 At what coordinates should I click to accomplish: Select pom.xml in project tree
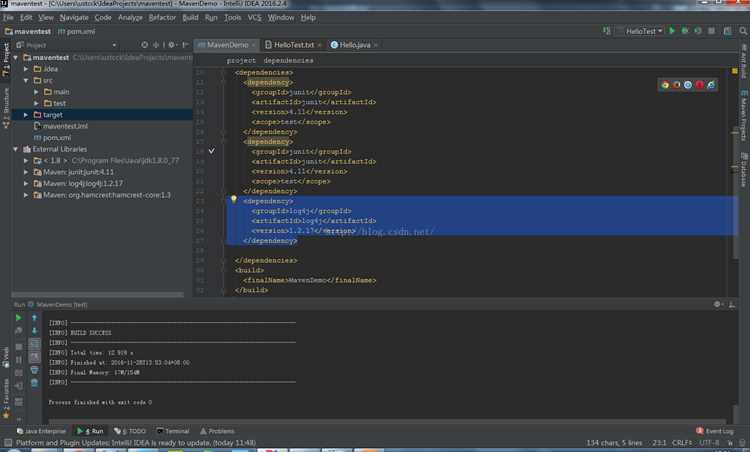57,138
